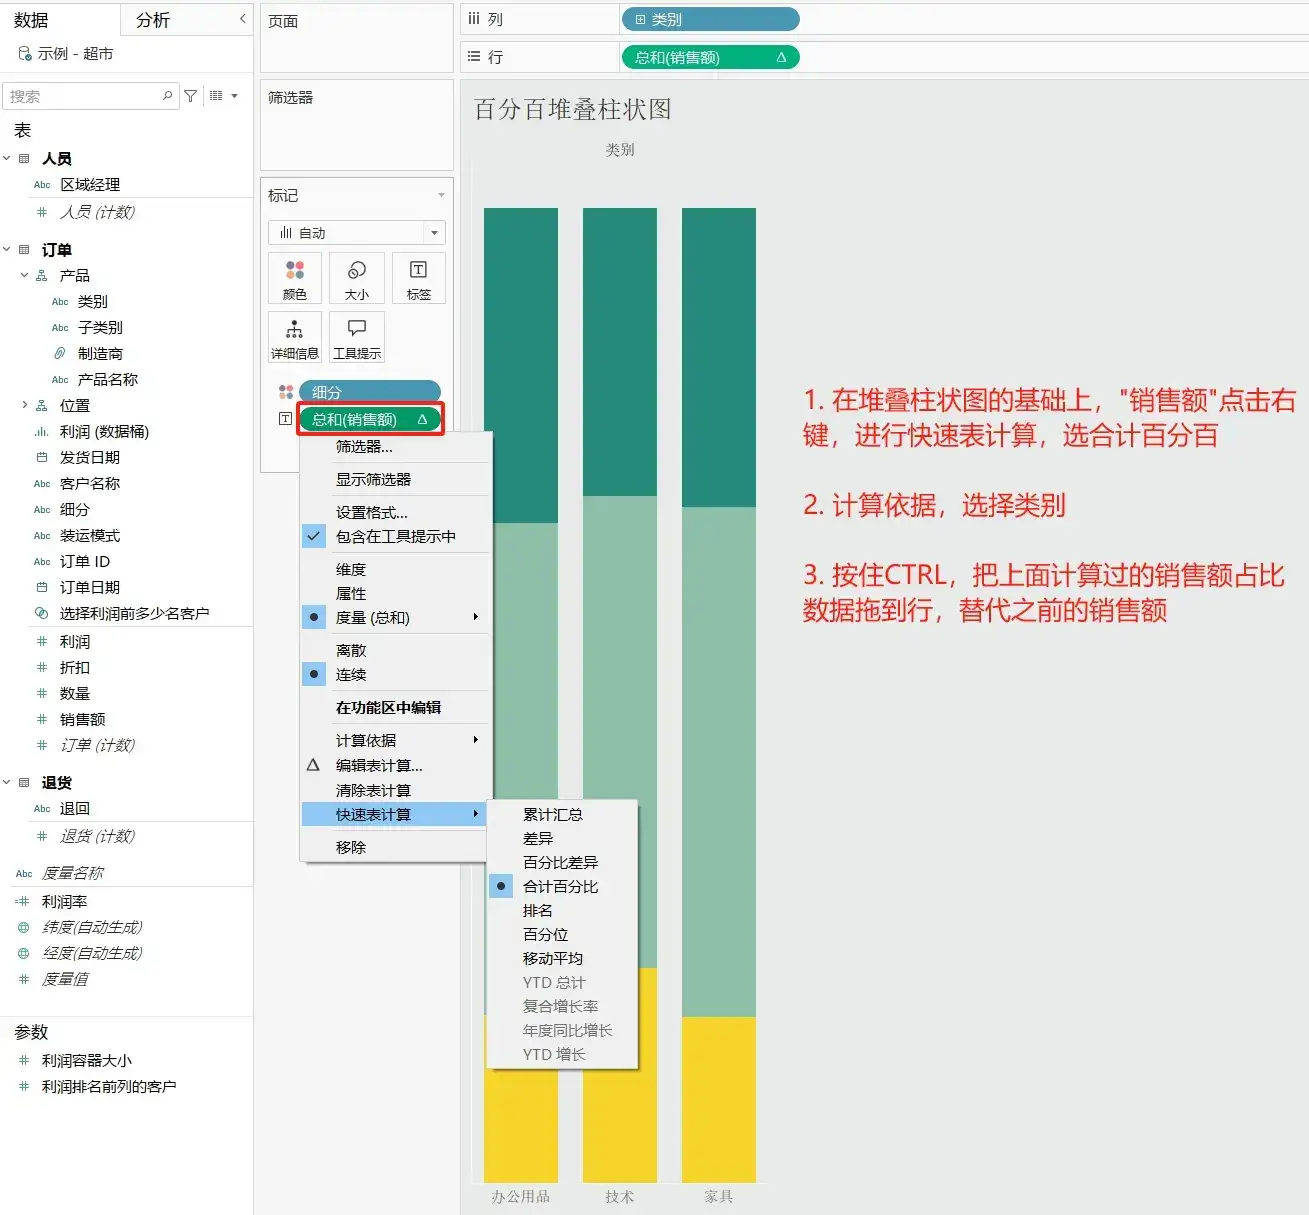Open 详细信息 (Detail) in the Marks card
Viewport: 1309px width, 1215px height.
click(x=294, y=337)
